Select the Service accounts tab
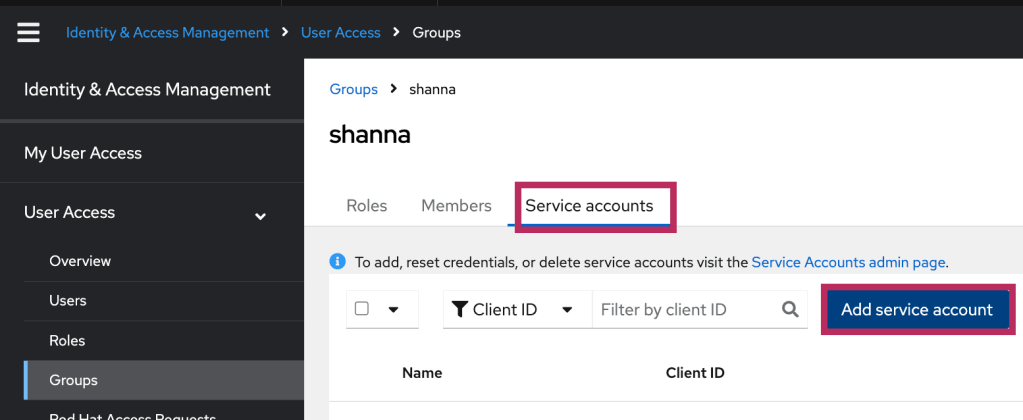 589,206
